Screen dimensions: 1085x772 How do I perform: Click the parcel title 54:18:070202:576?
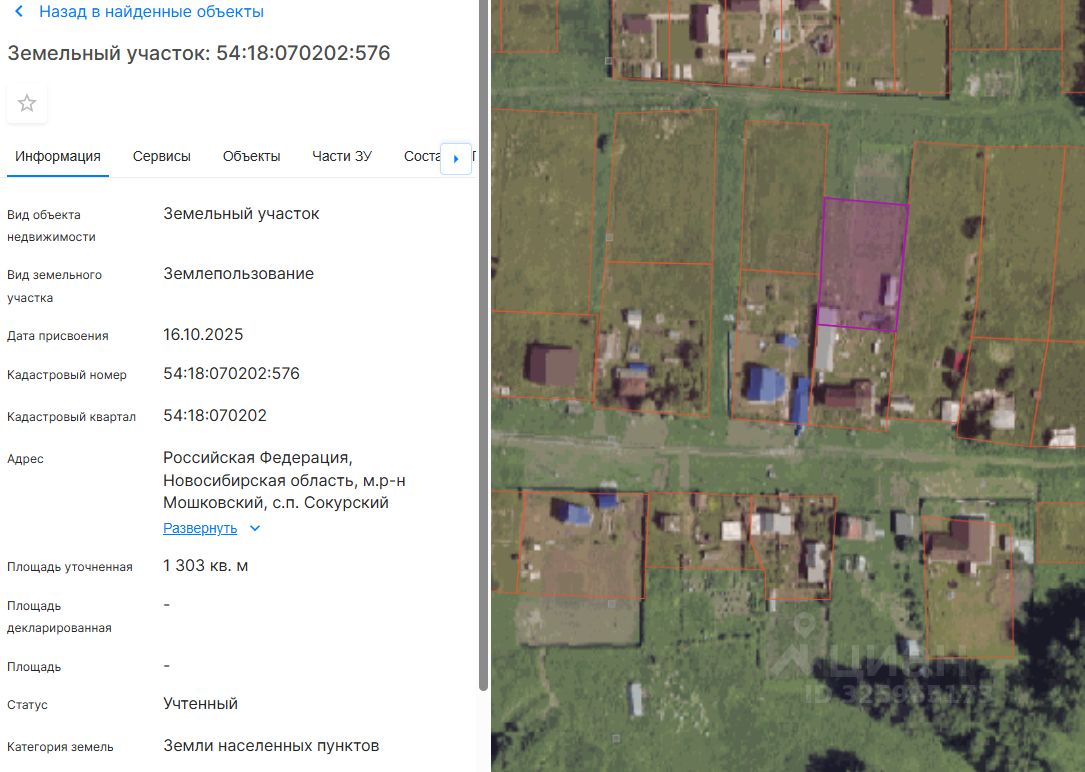pos(303,53)
